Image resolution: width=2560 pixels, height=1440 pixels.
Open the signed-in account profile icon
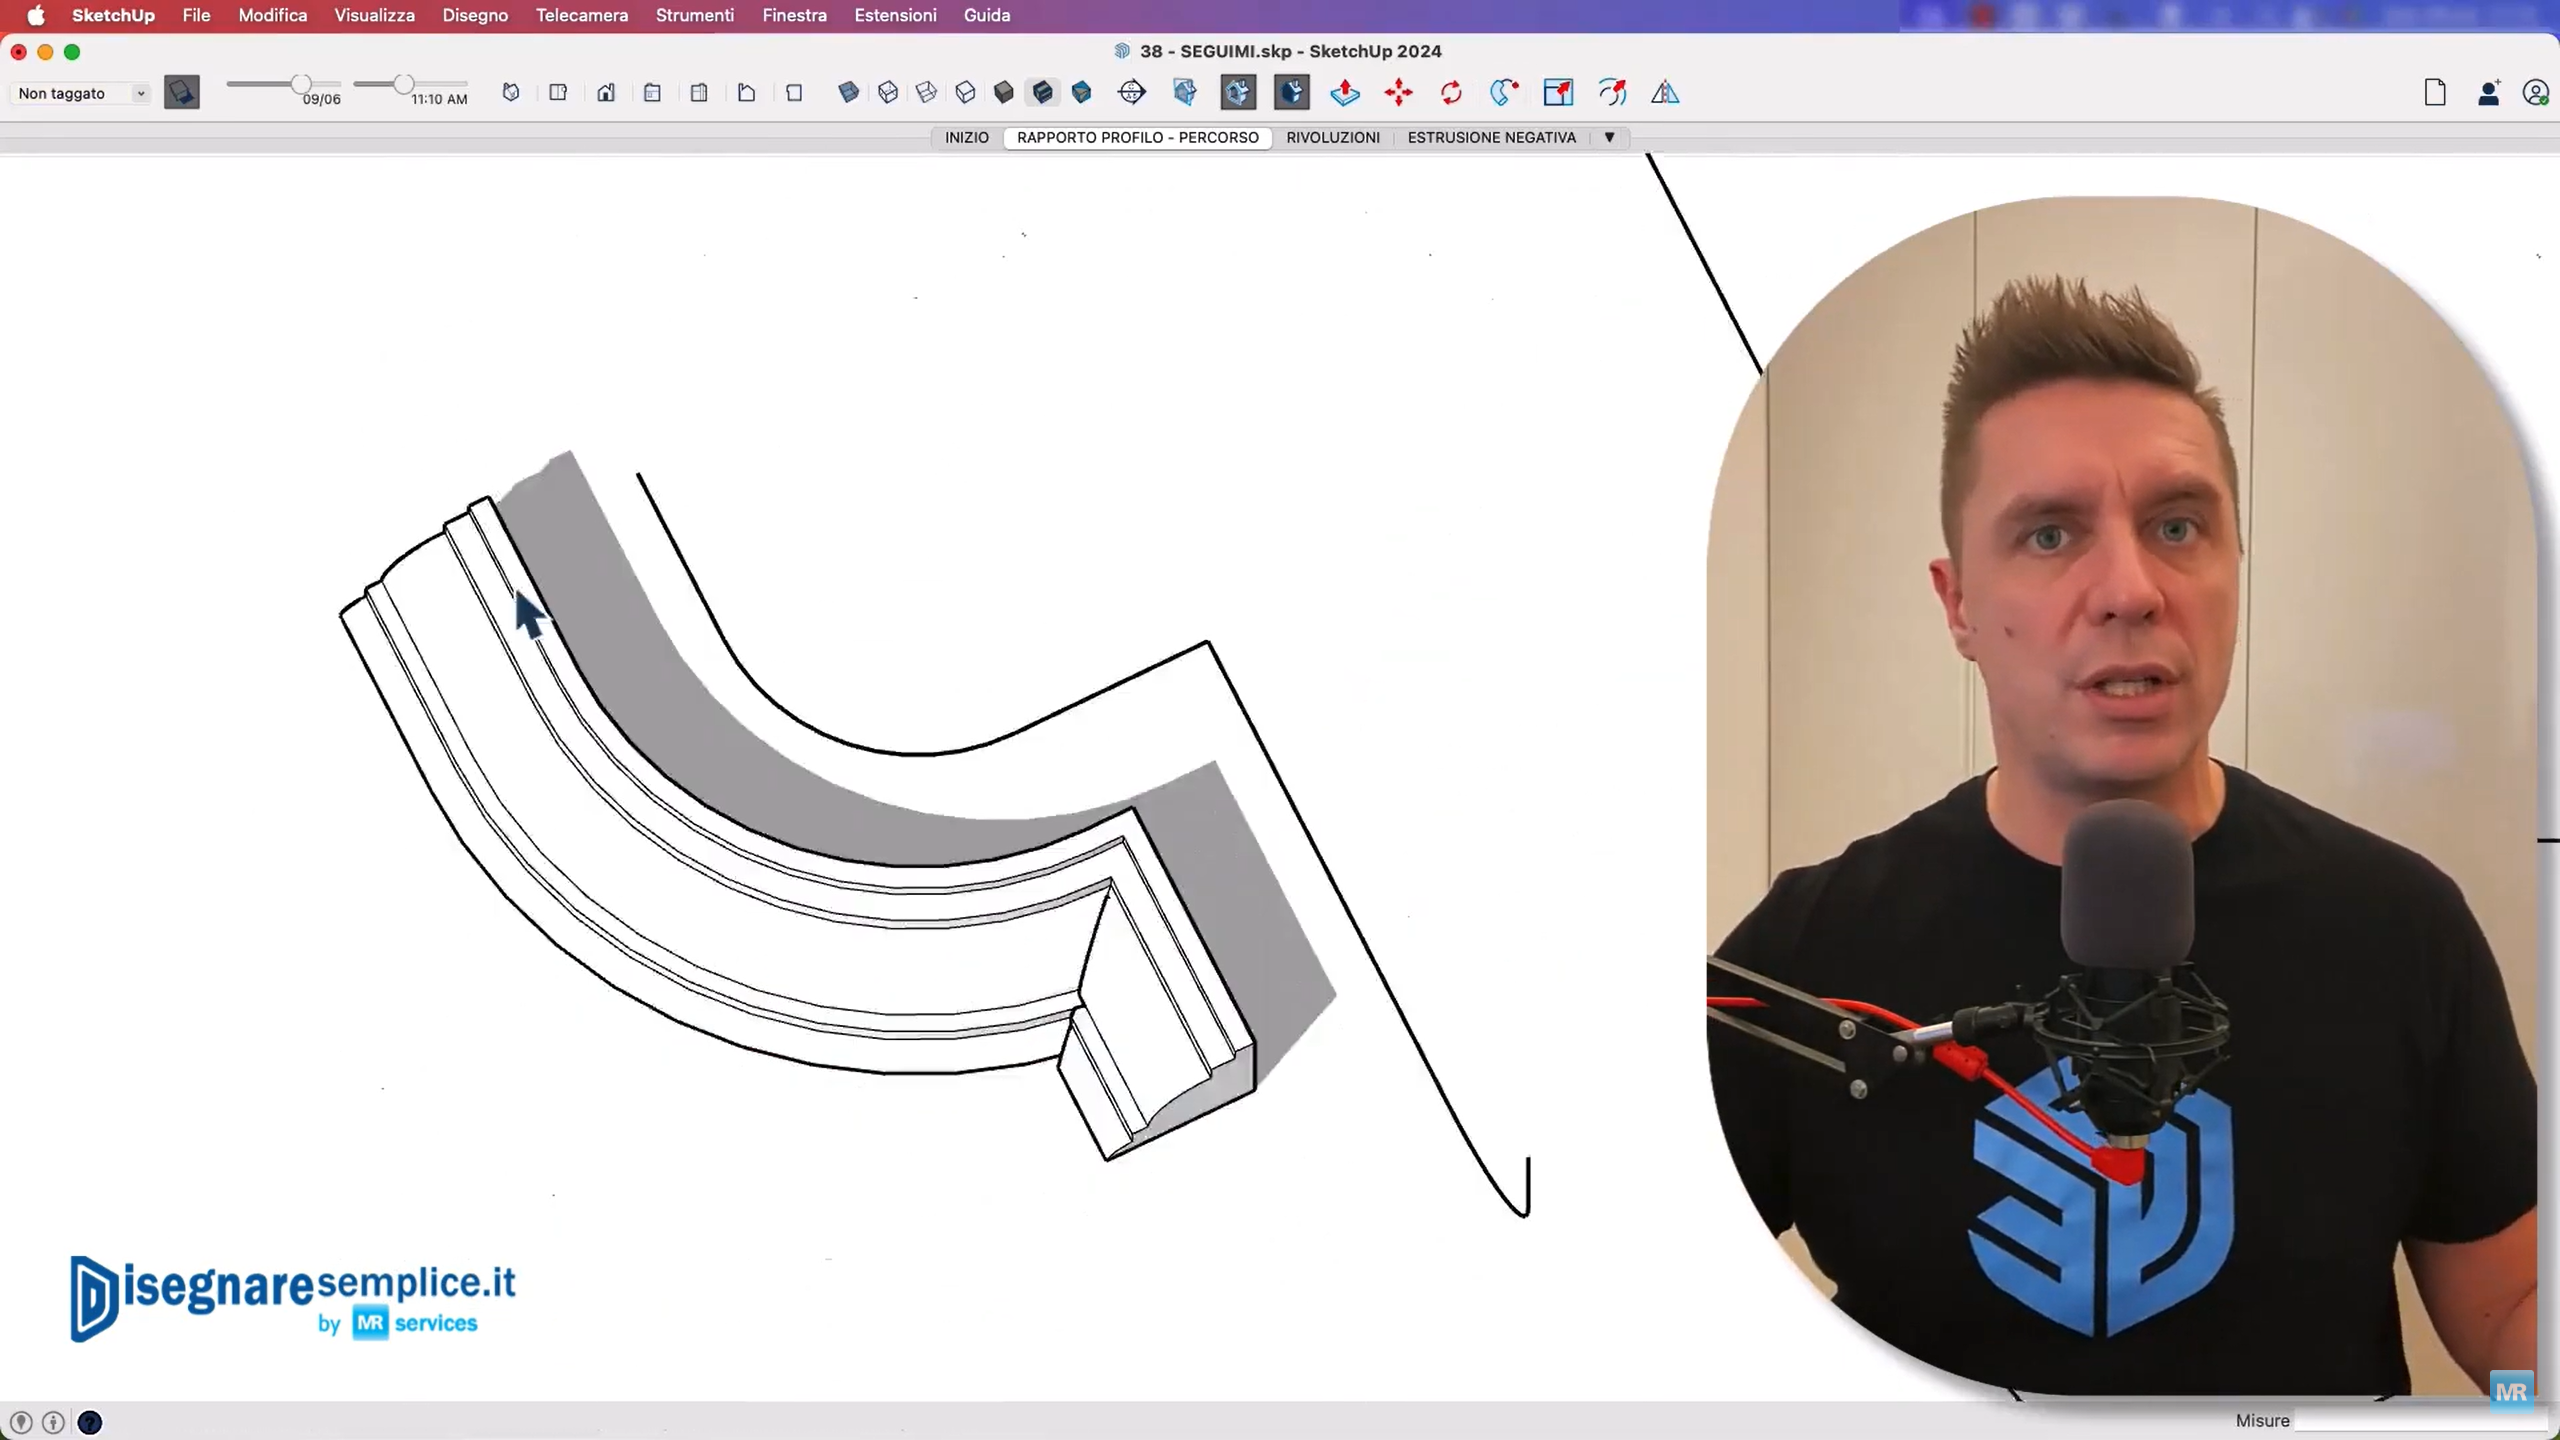pos(2535,93)
